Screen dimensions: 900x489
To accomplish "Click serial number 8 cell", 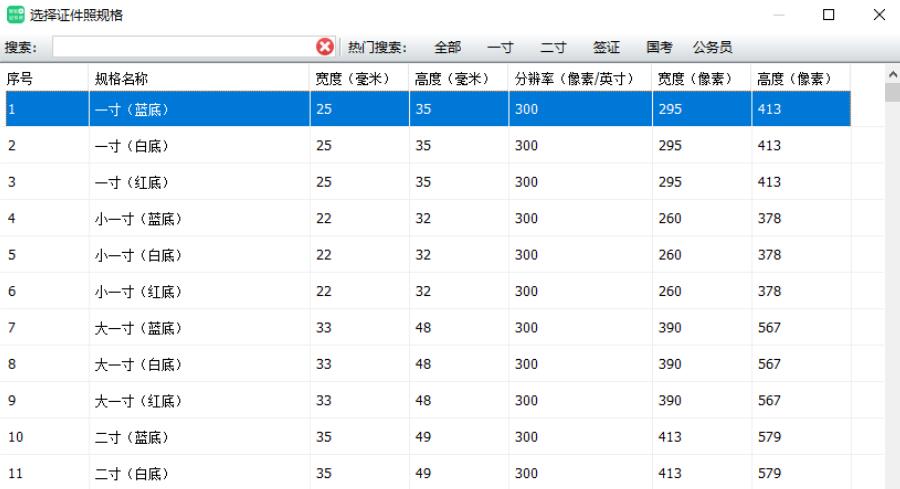I will click(x=12, y=364).
